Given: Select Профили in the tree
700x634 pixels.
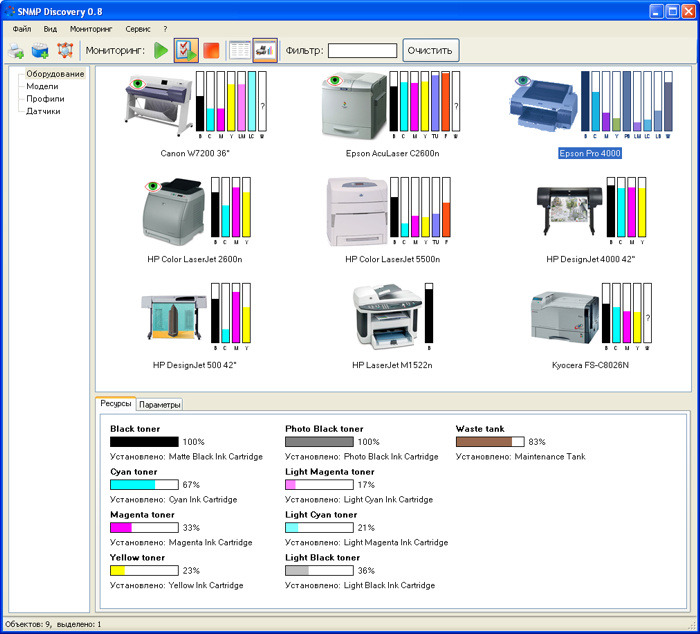Looking at the screenshot, I should 45,99.
